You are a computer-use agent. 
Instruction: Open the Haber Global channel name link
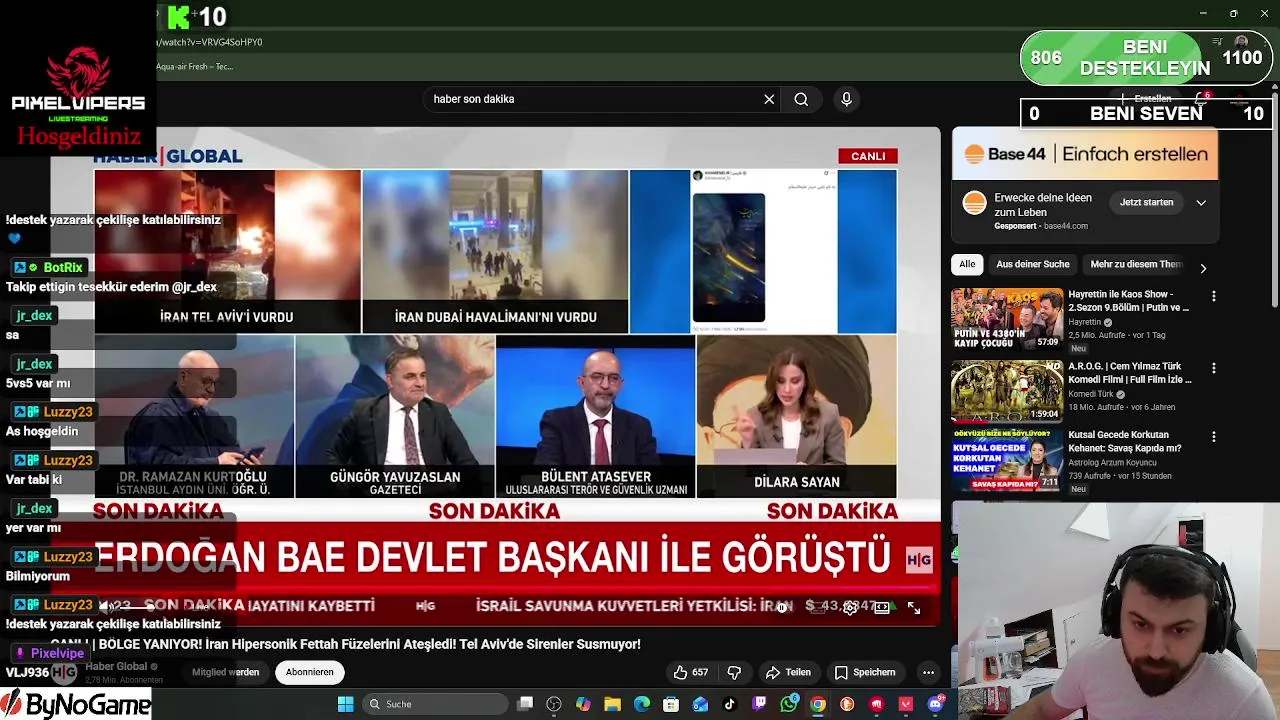116,666
